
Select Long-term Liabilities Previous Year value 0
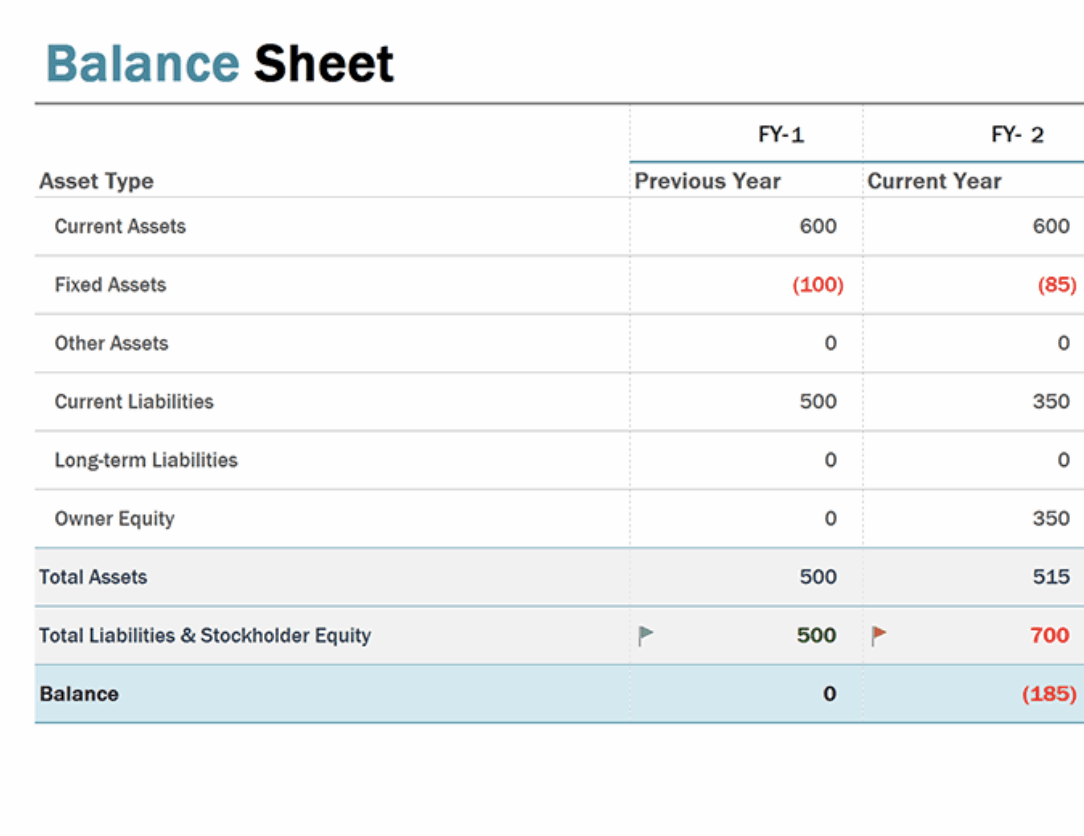coord(830,461)
